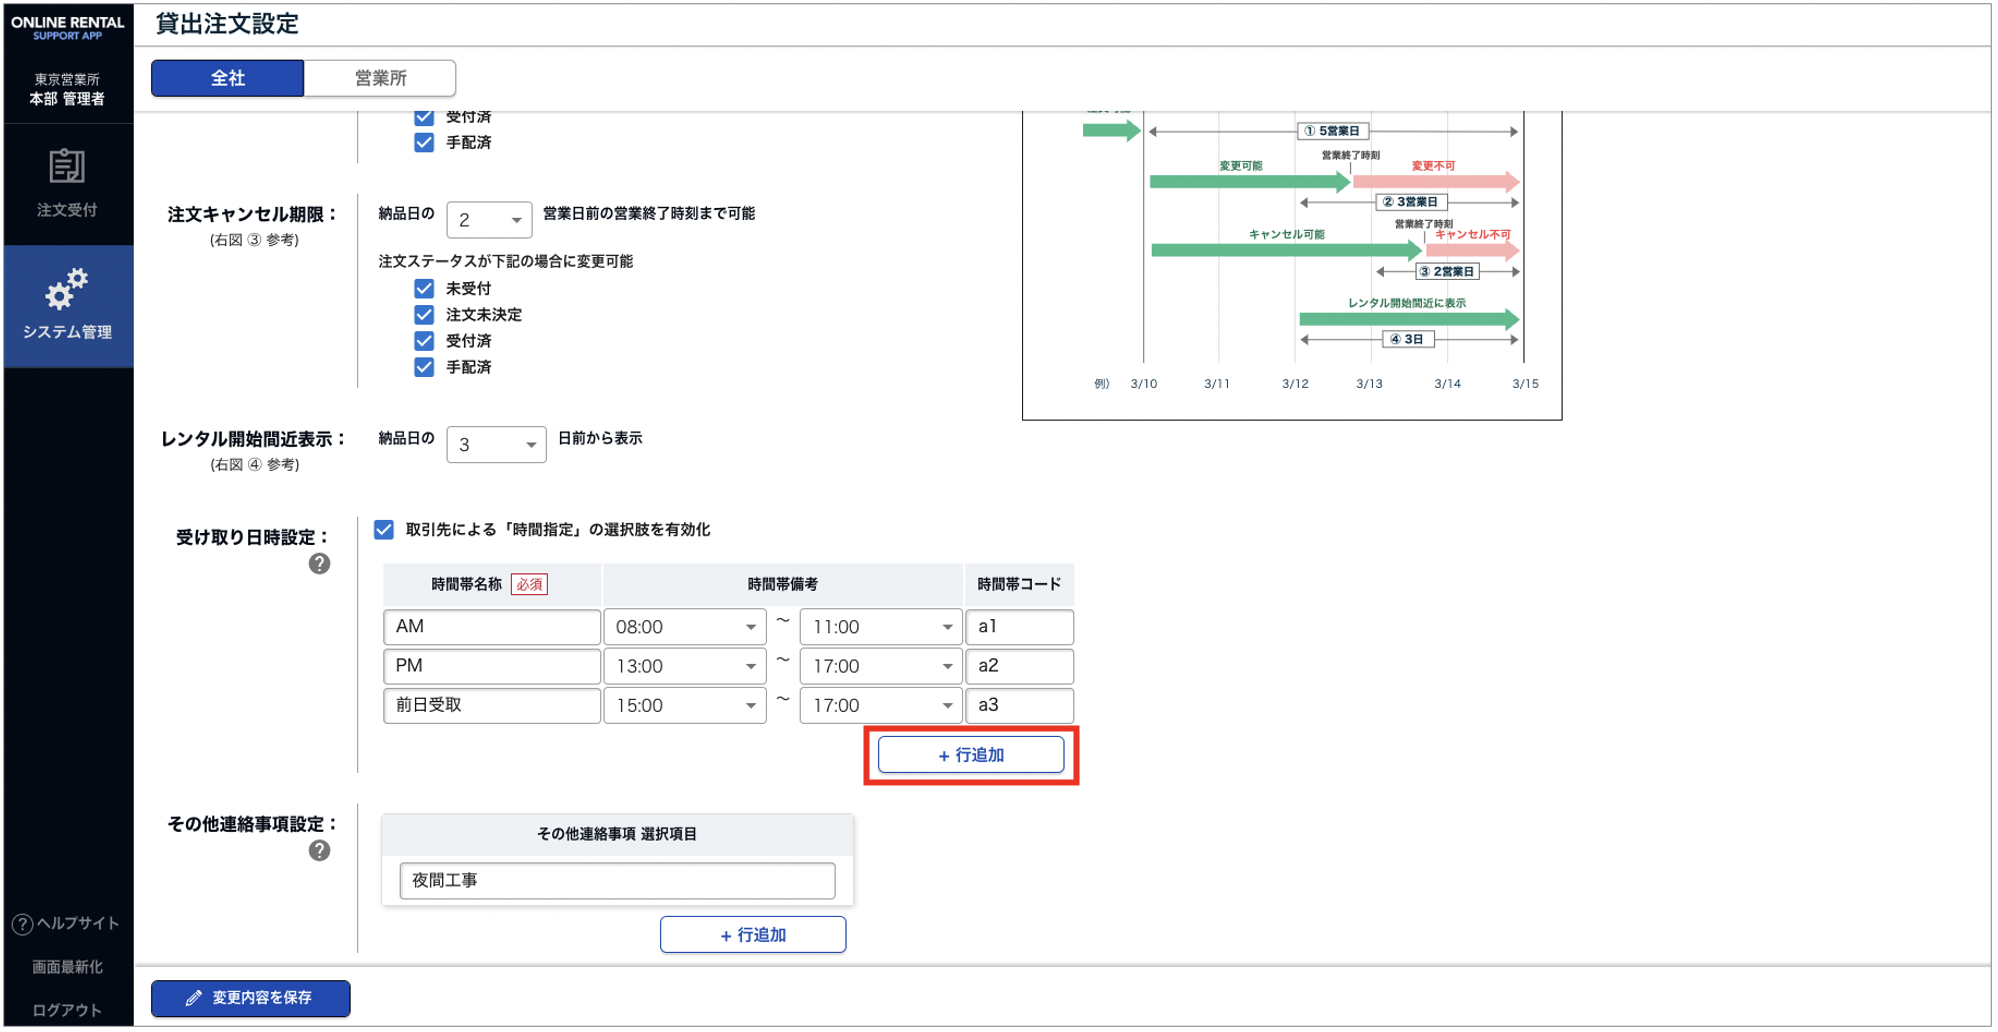Viewport: 1998px width, 1032px height.
Task: Open PM end time 17:00 dropdown
Action: click(x=881, y=666)
